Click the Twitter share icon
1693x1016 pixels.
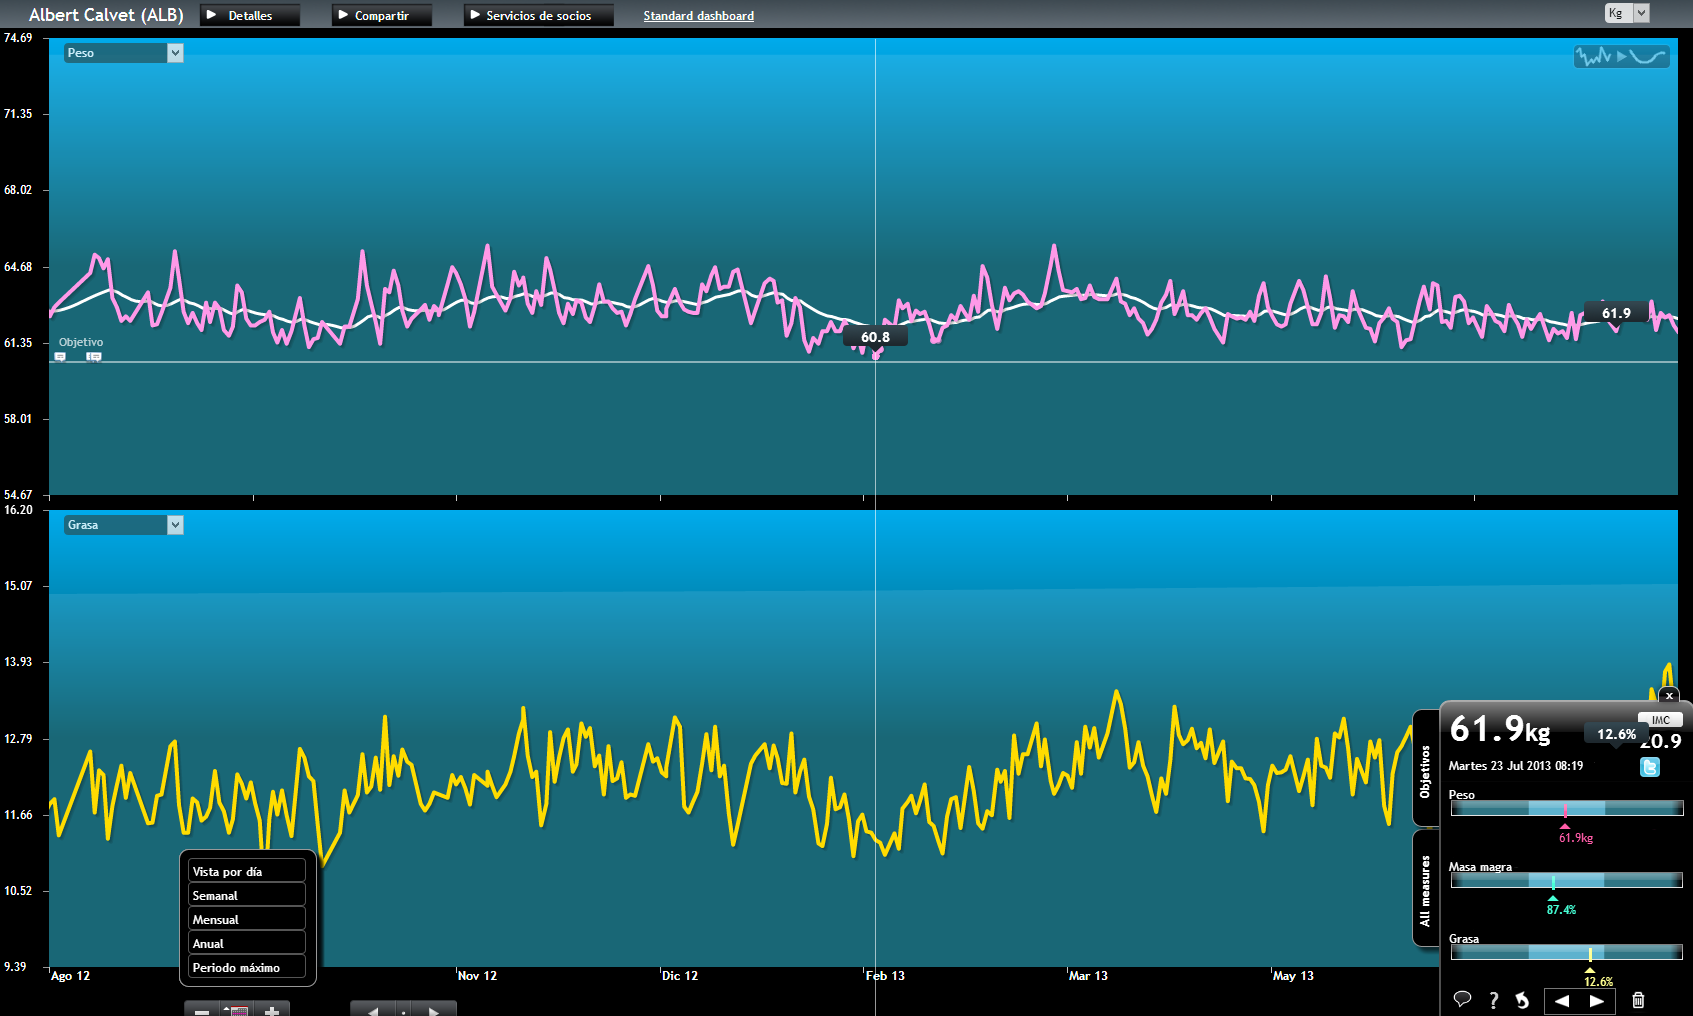pos(1650,767)
